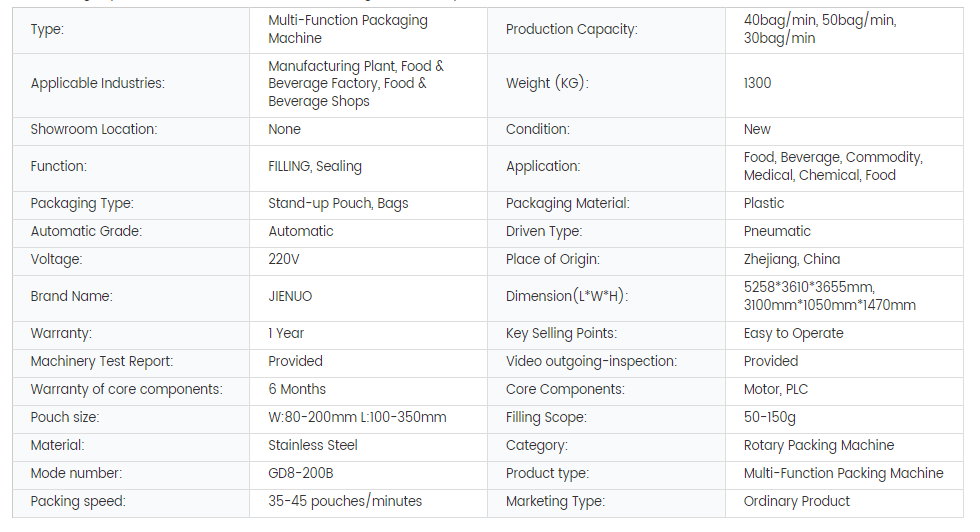Viewport: 980px width, 532px height.
Task: Click the 'Dimension(L*W*H):' label
Action: (x=566, y=296)
